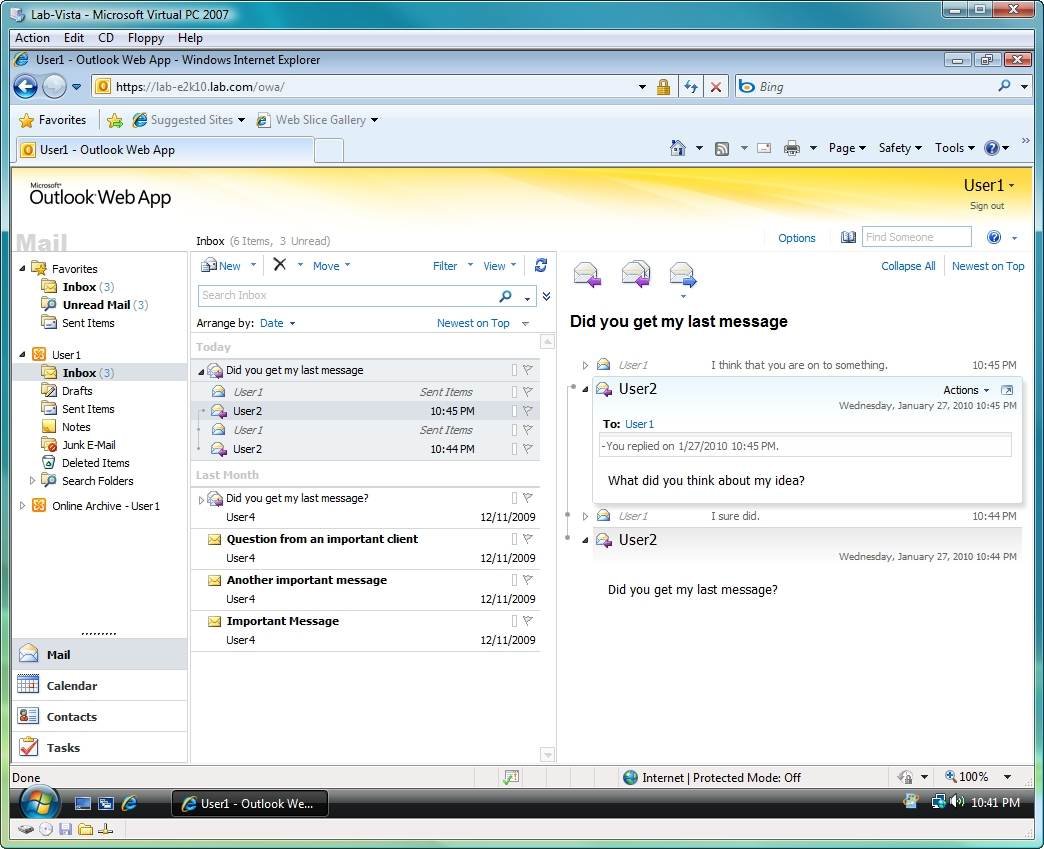Toggle flag for Question from an important client
Viewport: 1044px width, 849px height.
528,539
